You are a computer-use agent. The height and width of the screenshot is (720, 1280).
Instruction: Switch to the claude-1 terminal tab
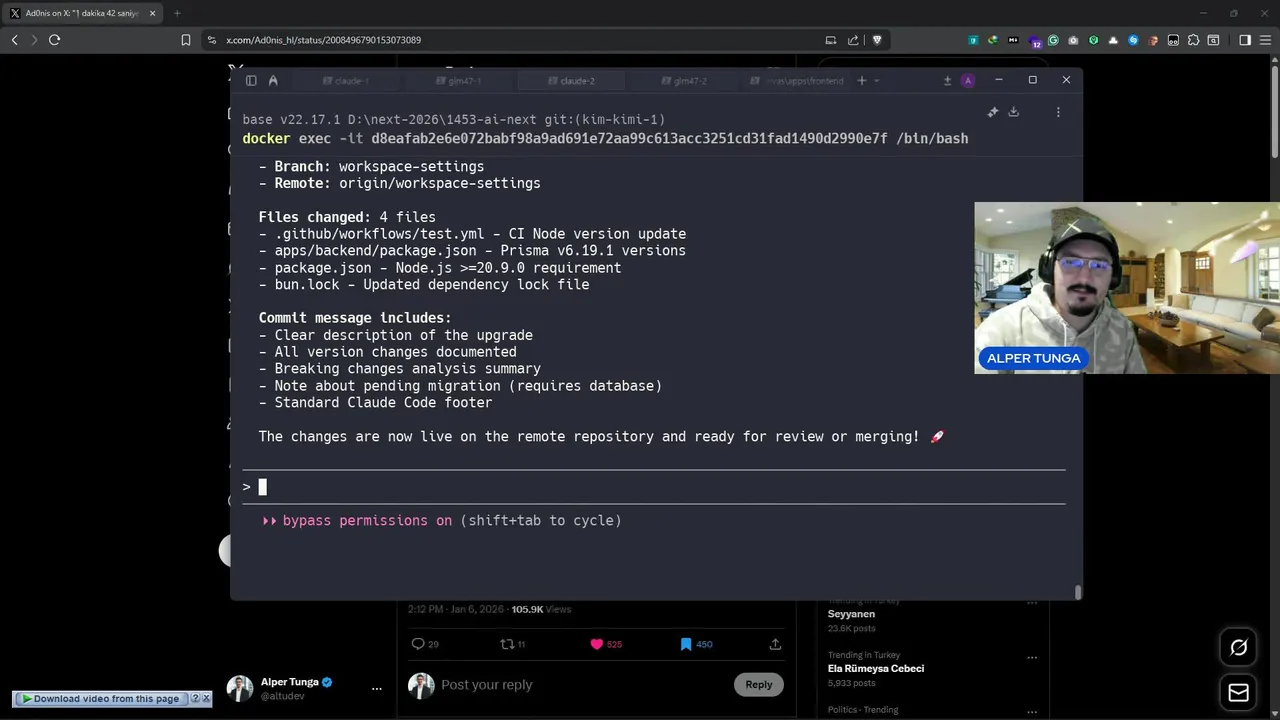[346, 80]
